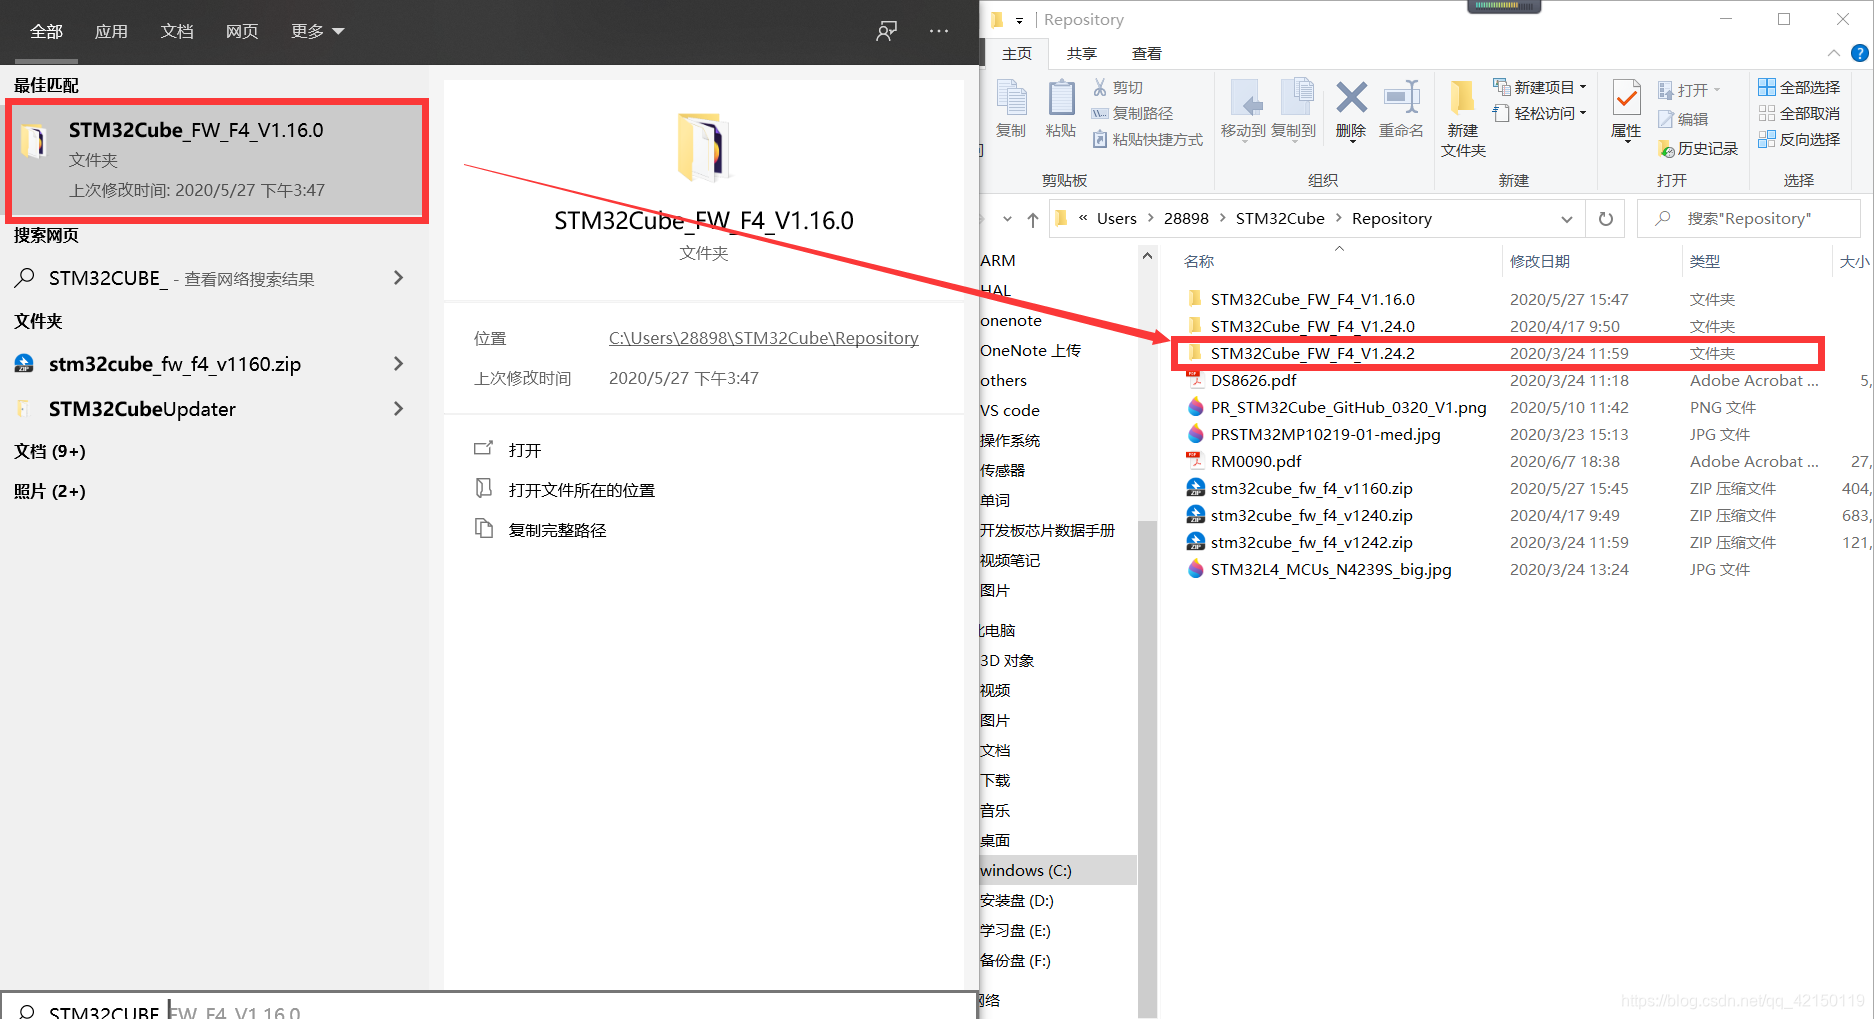Click 复制完整路径 in search preview

click(557, 530)
